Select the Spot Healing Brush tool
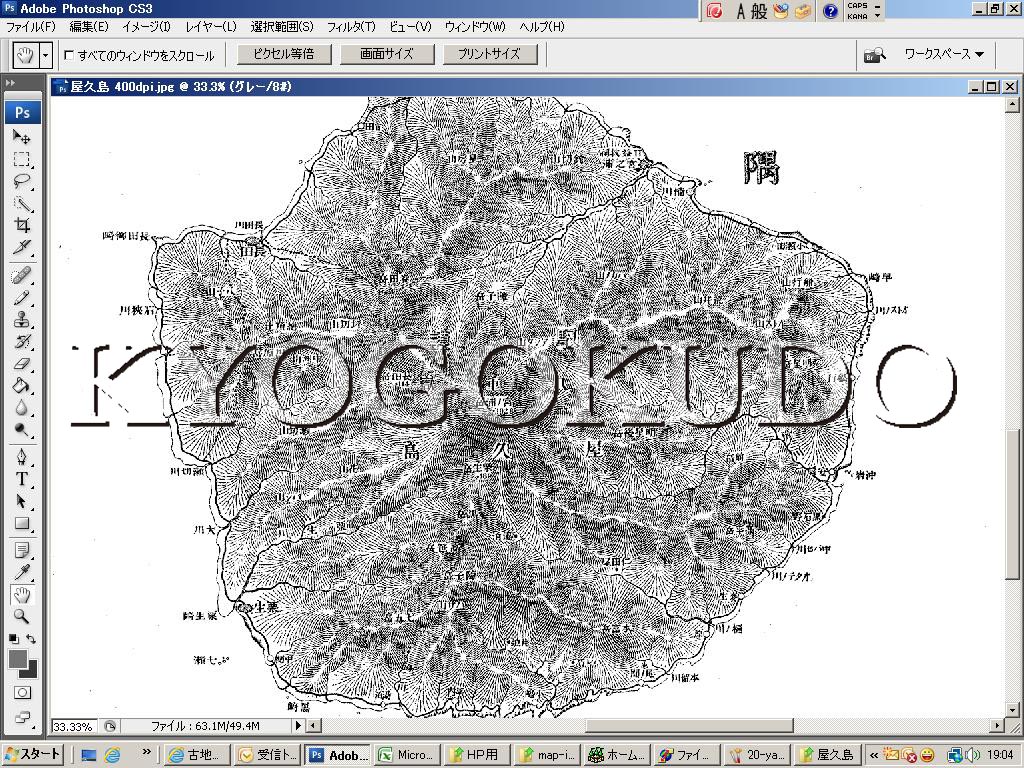The width and height of the screenshot is (1024, 768). tap(22, 275)
